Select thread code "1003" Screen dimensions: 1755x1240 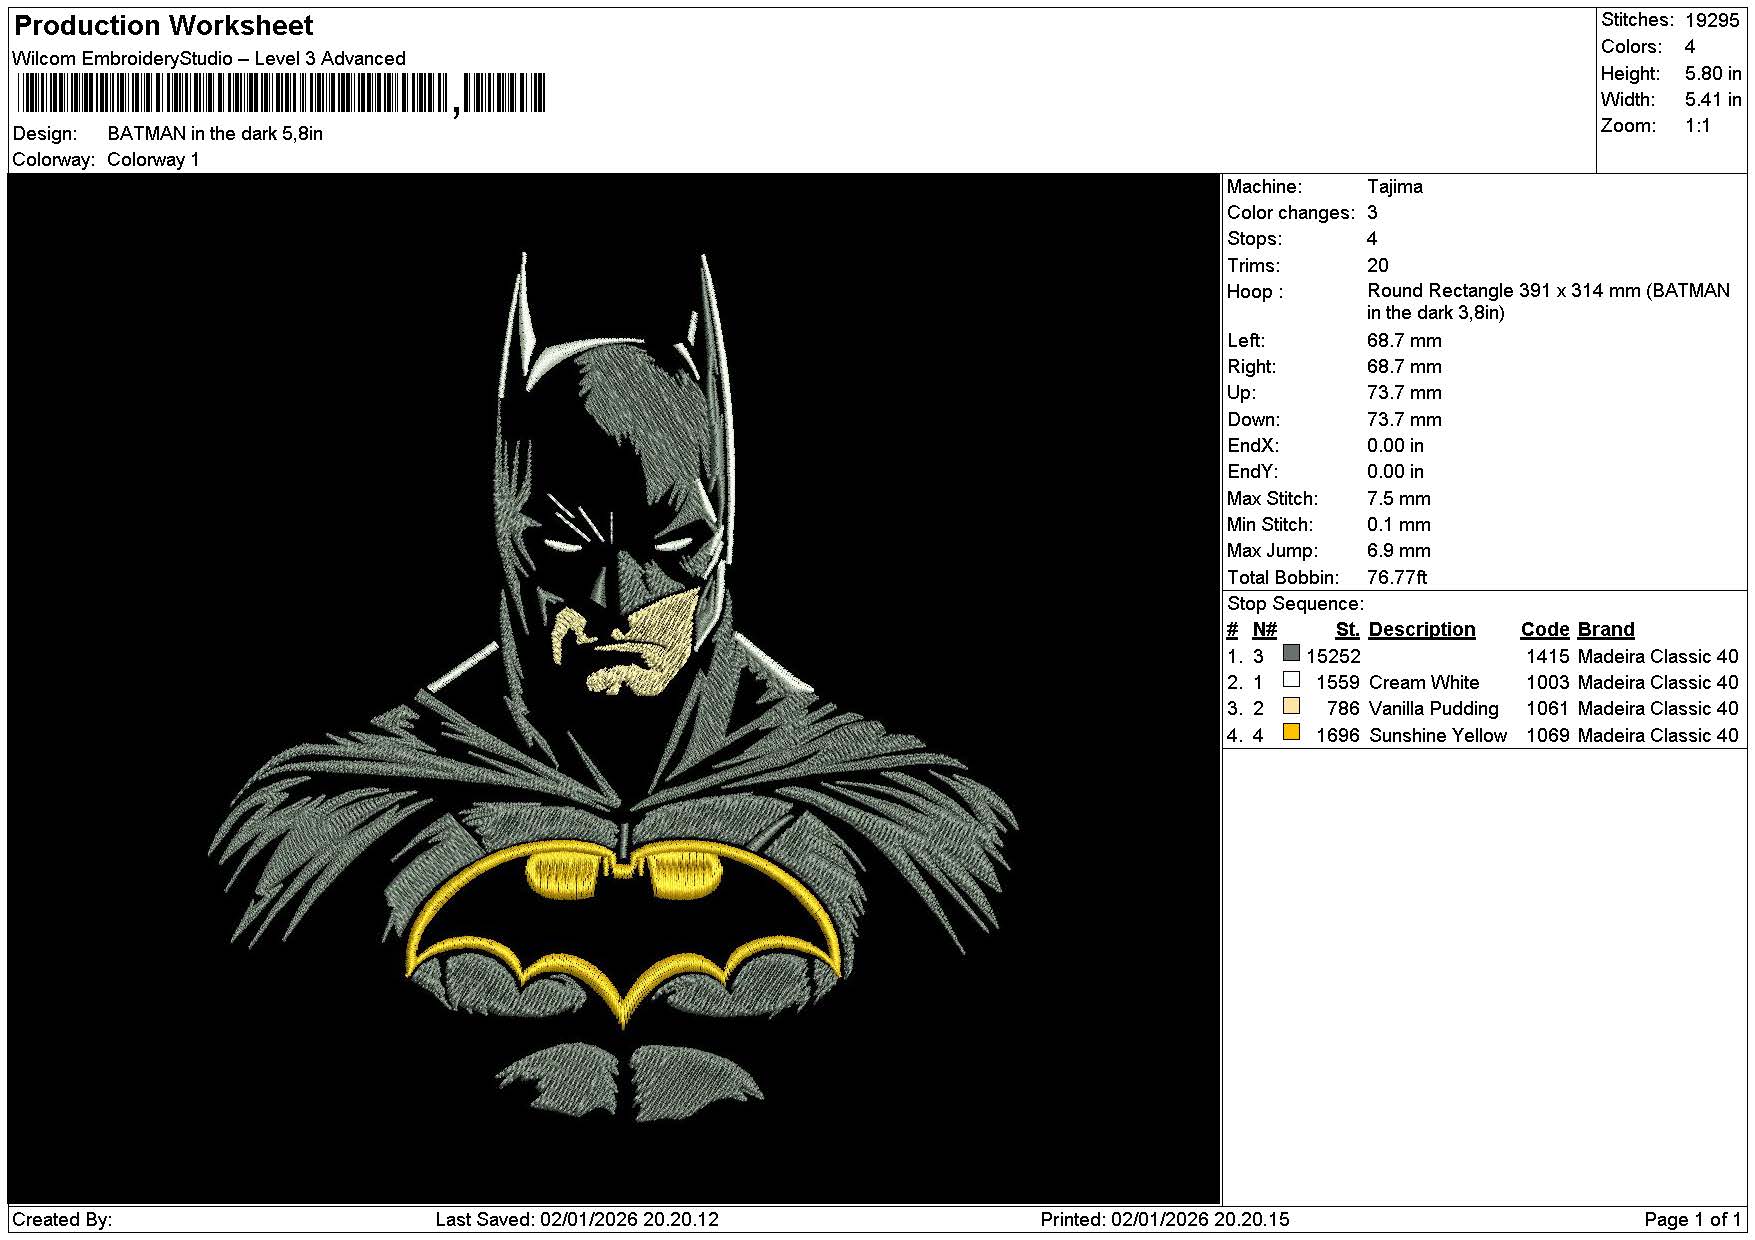pyautogui.click(x=1548, y=683)
